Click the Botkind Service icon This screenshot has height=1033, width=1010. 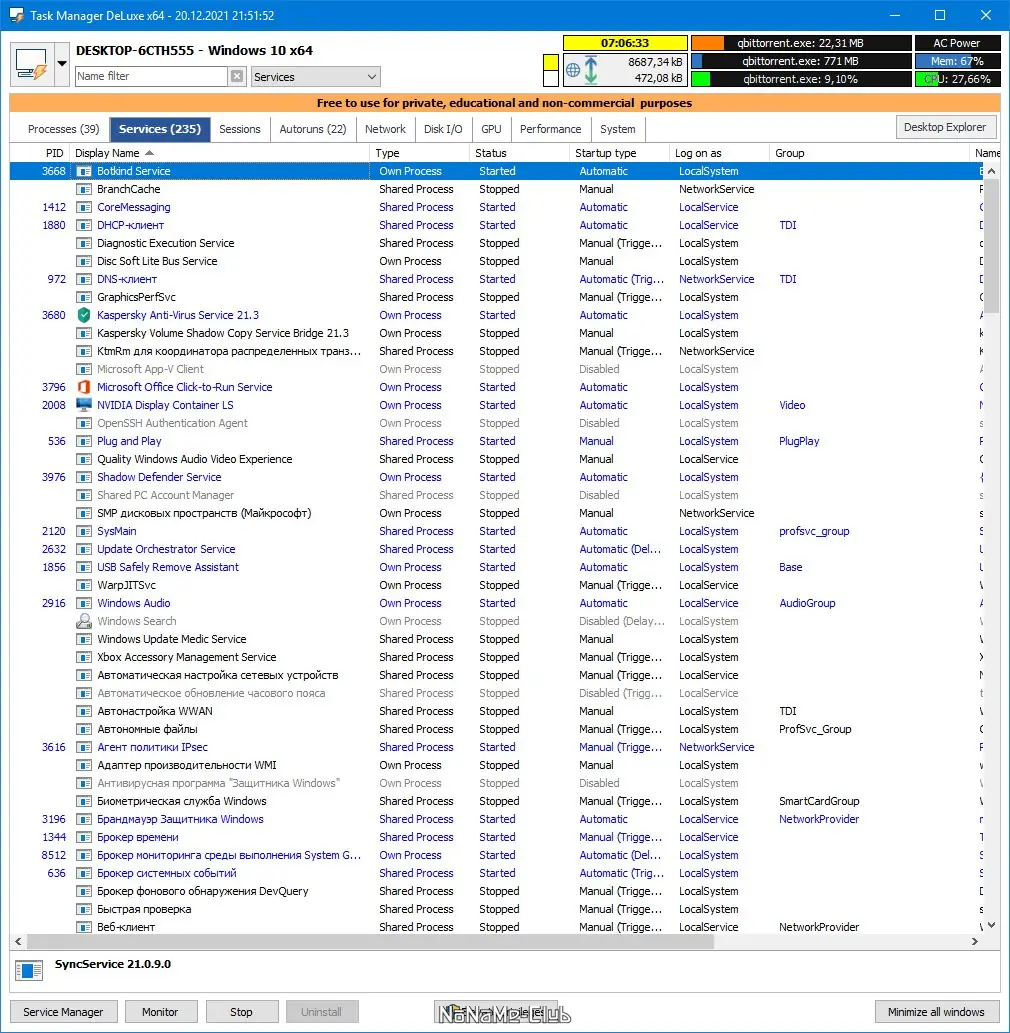tap(84, 171)
